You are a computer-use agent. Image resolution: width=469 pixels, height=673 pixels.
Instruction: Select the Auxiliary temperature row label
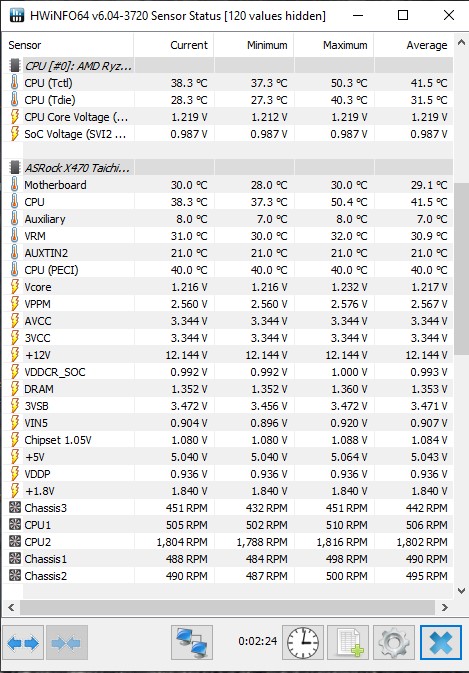point(45,219)
